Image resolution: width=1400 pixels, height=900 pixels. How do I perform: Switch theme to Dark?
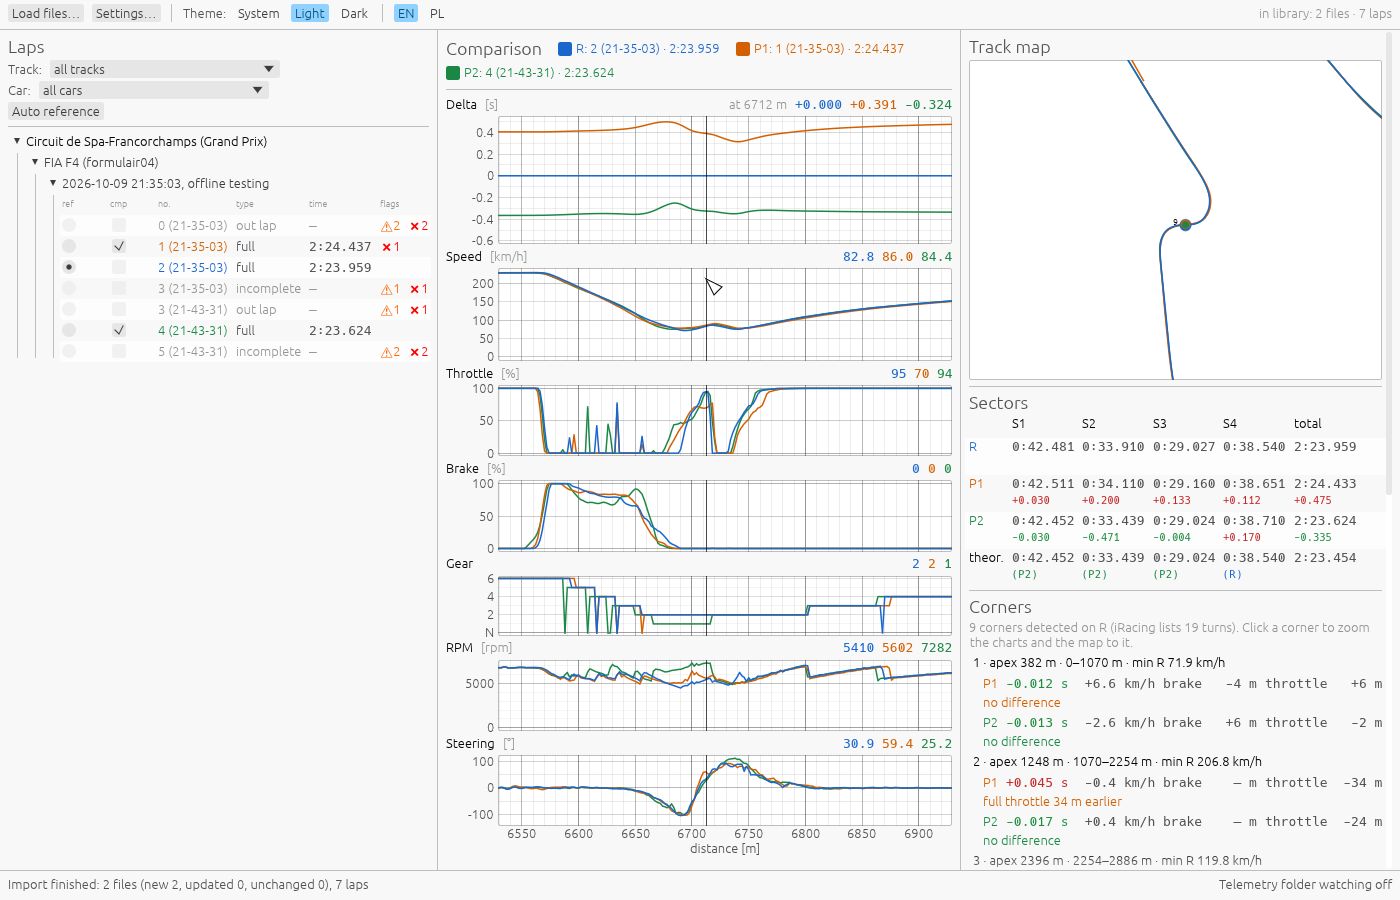[x=354, y=13]
